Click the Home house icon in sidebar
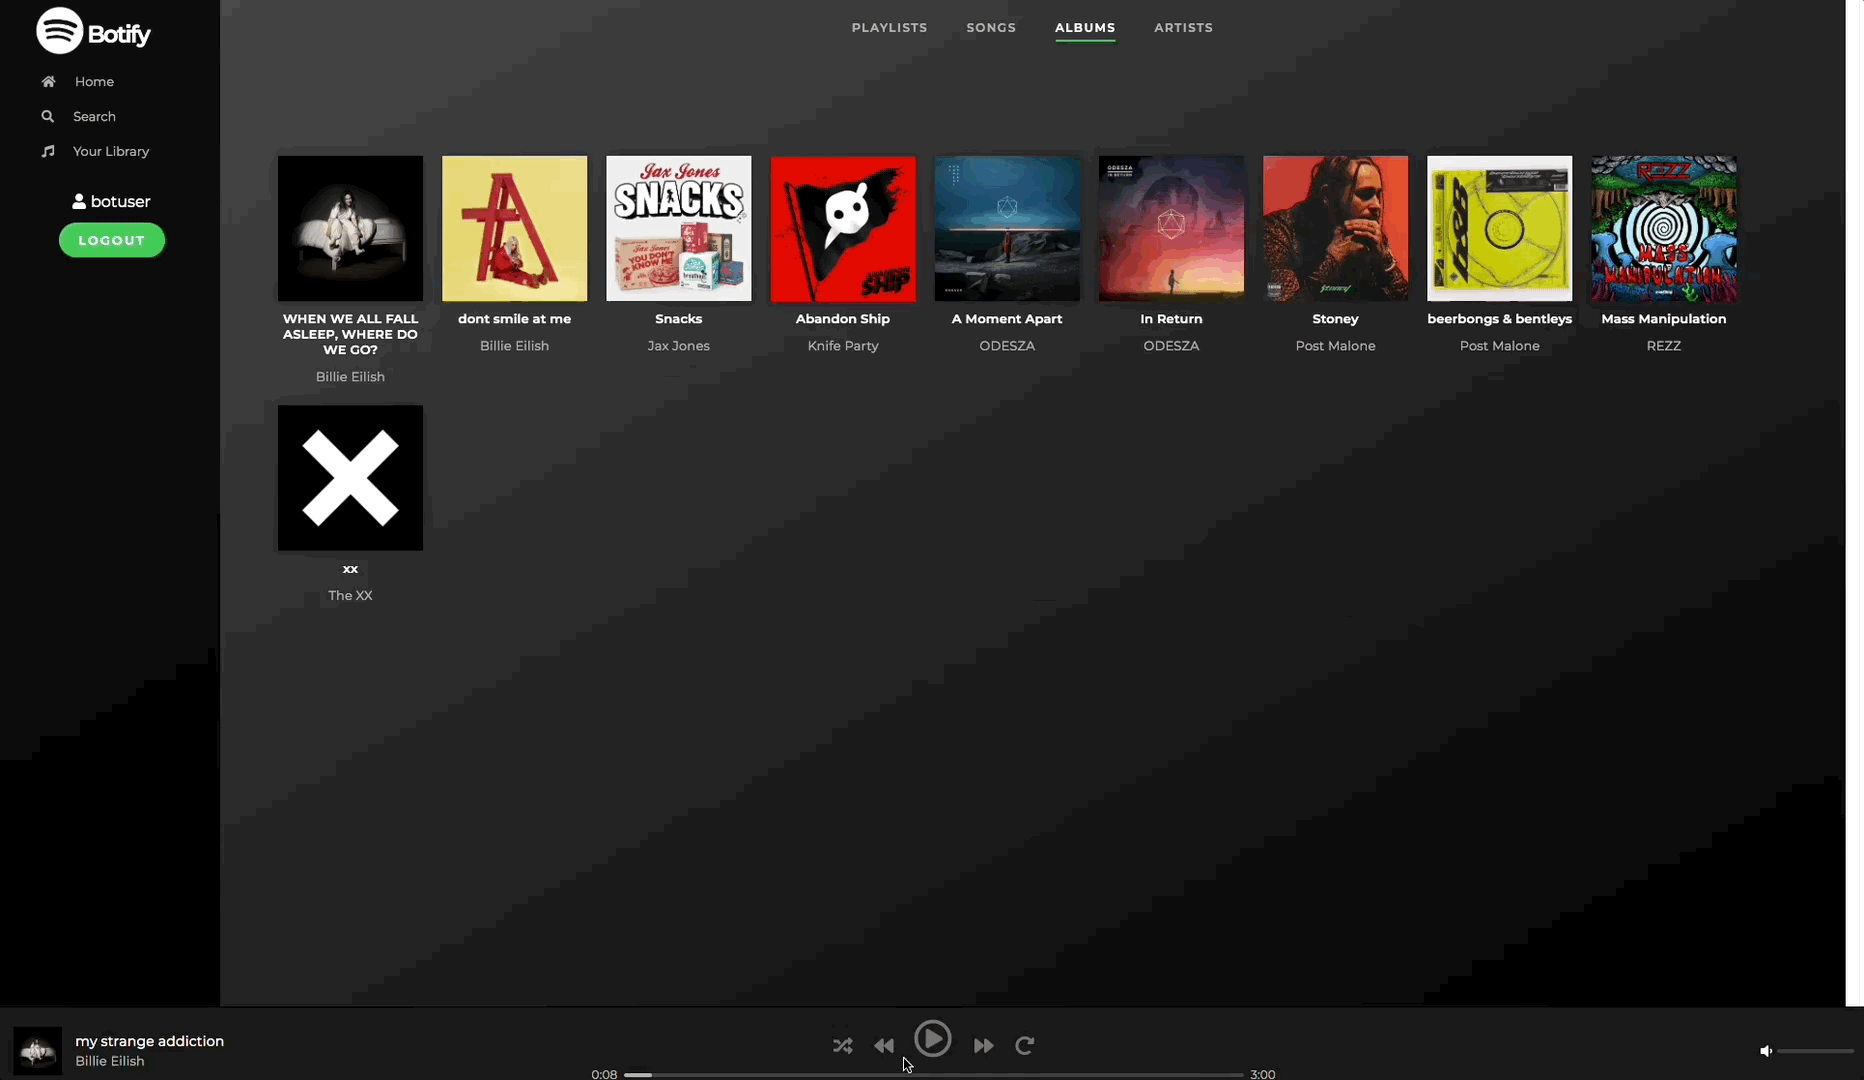Screen dimensions: 1864x1080 point(48,82)
